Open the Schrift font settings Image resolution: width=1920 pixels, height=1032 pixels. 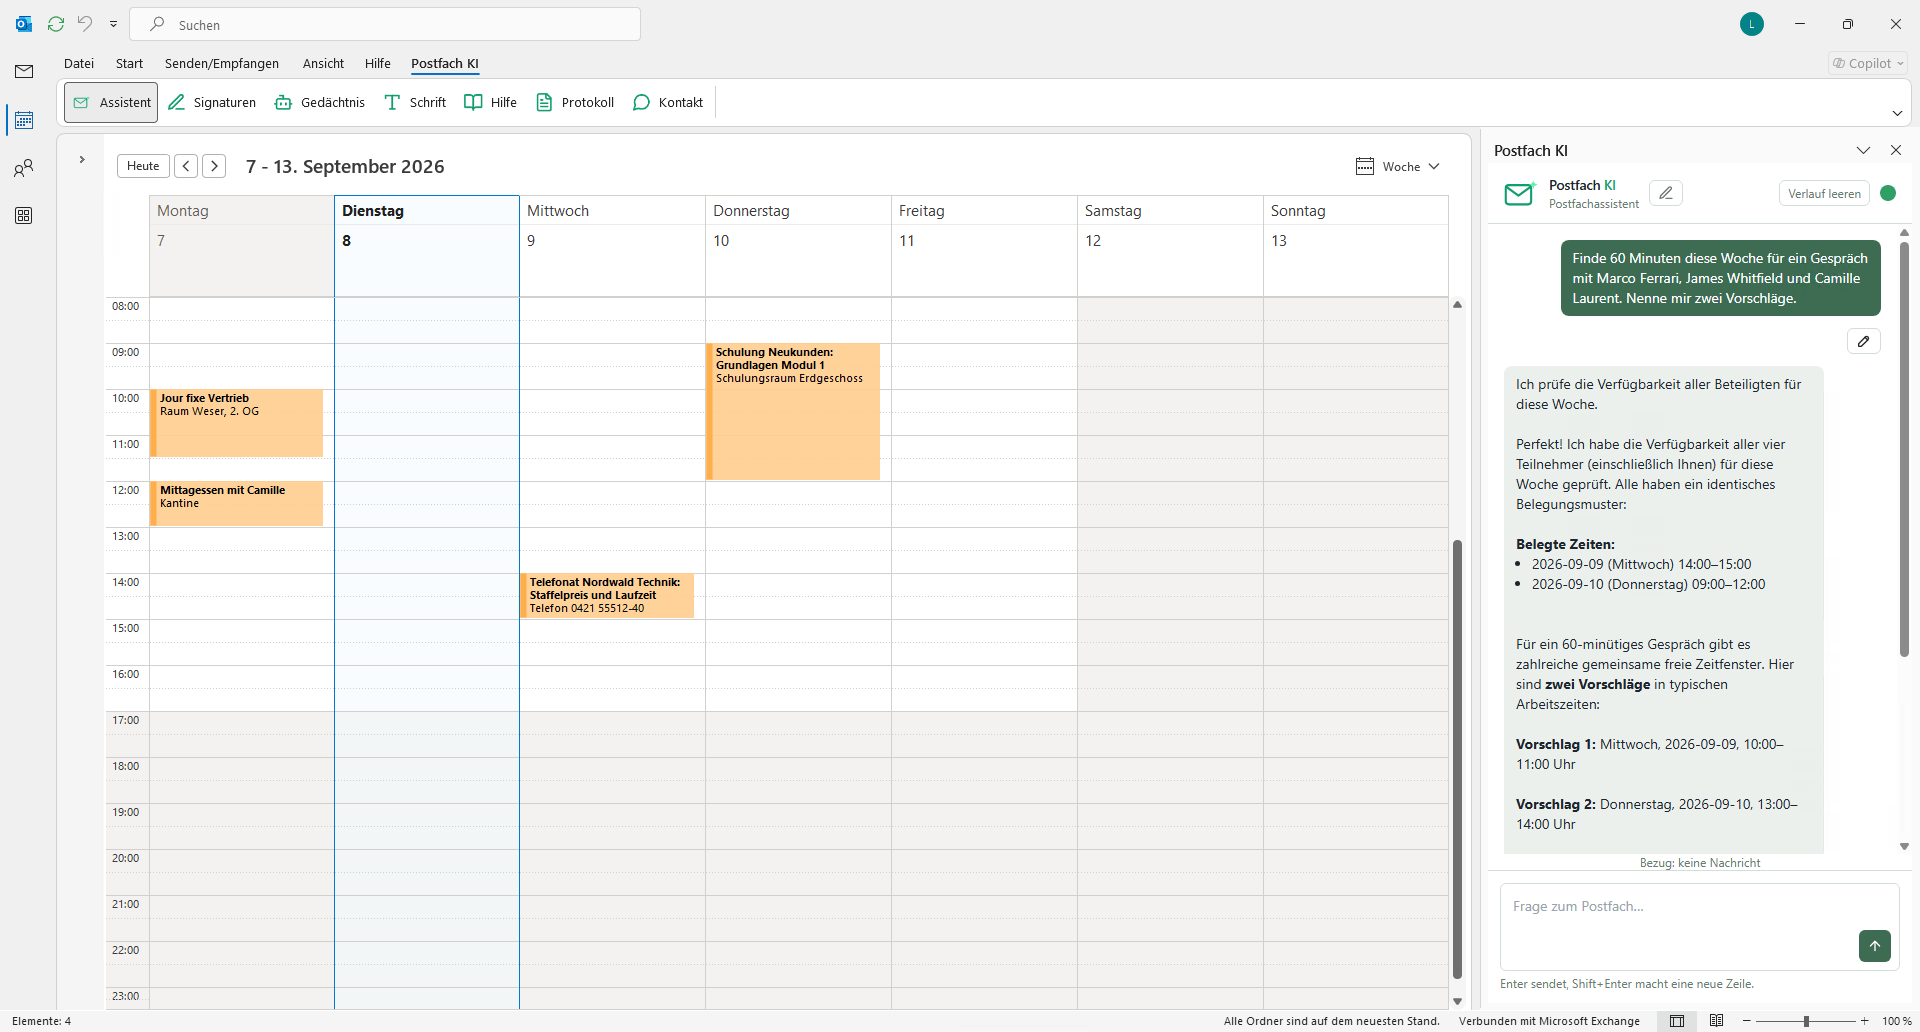(415, 102)
